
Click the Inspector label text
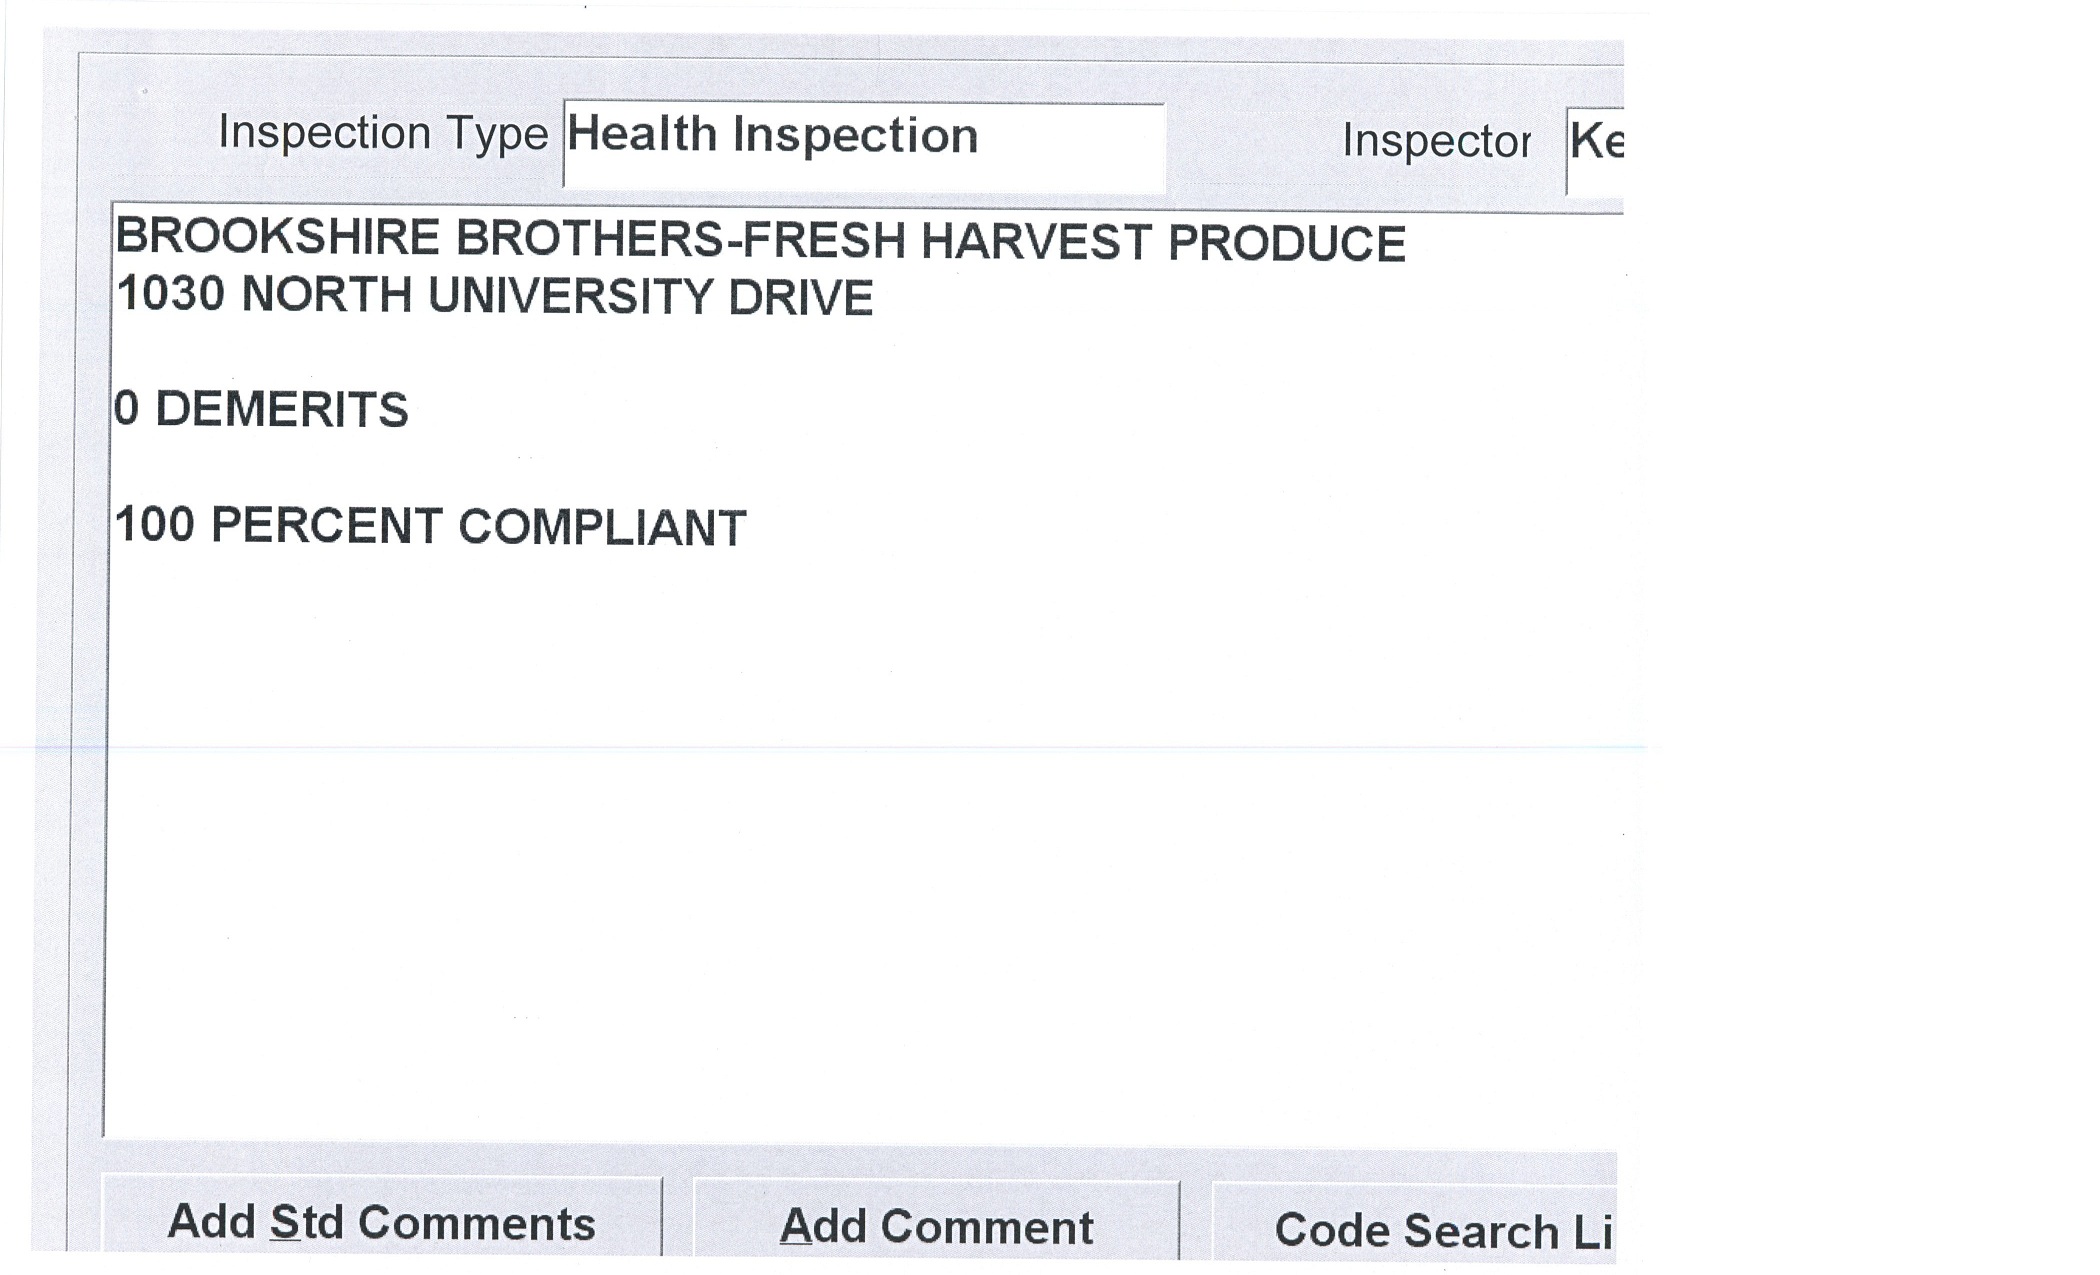pyautogui.click(x=1435, y=141)
